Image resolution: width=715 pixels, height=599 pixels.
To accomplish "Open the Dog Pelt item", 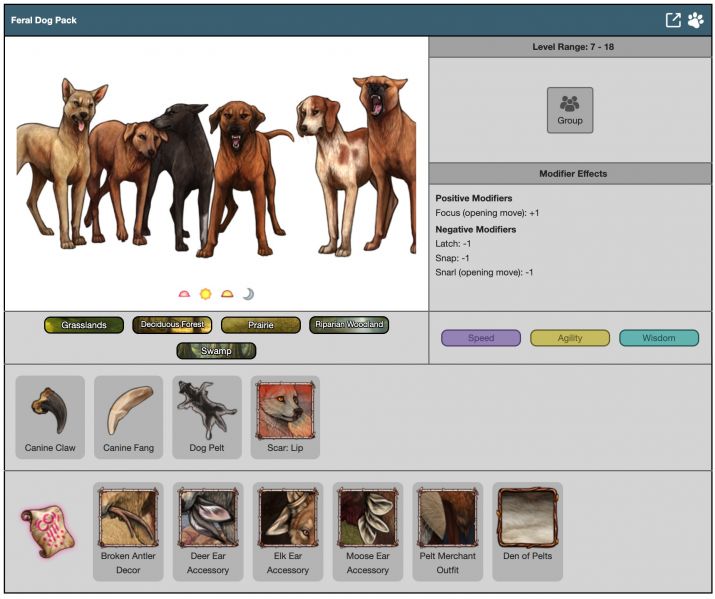I will [x=207, y=417].
